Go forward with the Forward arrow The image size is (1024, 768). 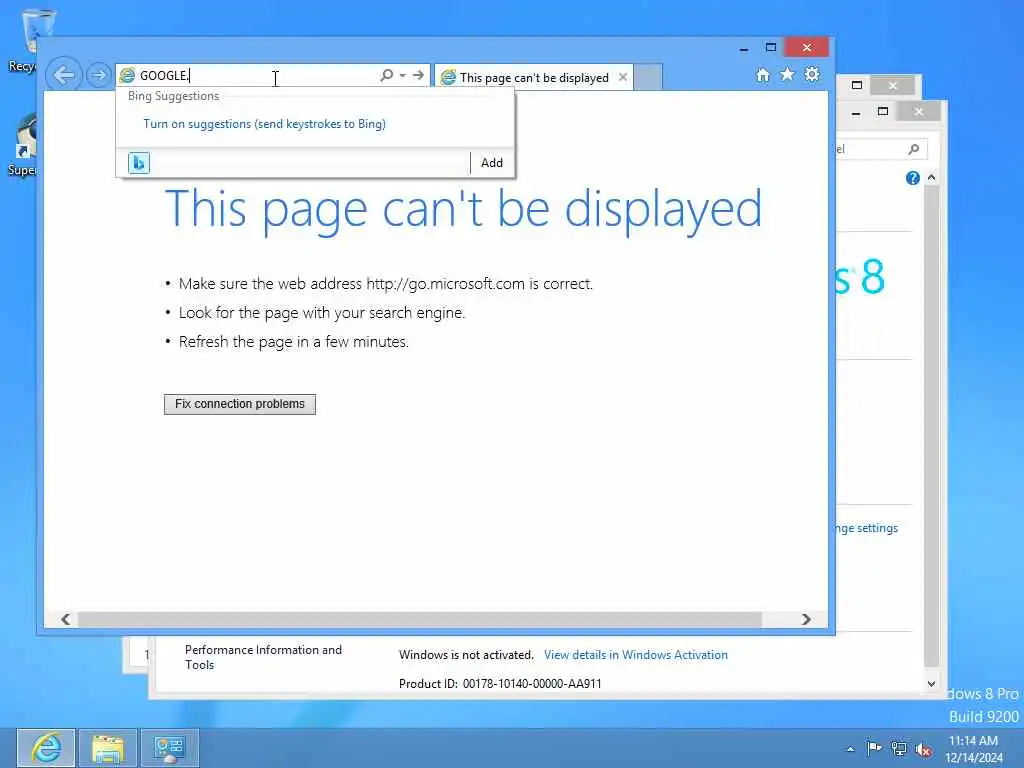(x=99, y=75)
